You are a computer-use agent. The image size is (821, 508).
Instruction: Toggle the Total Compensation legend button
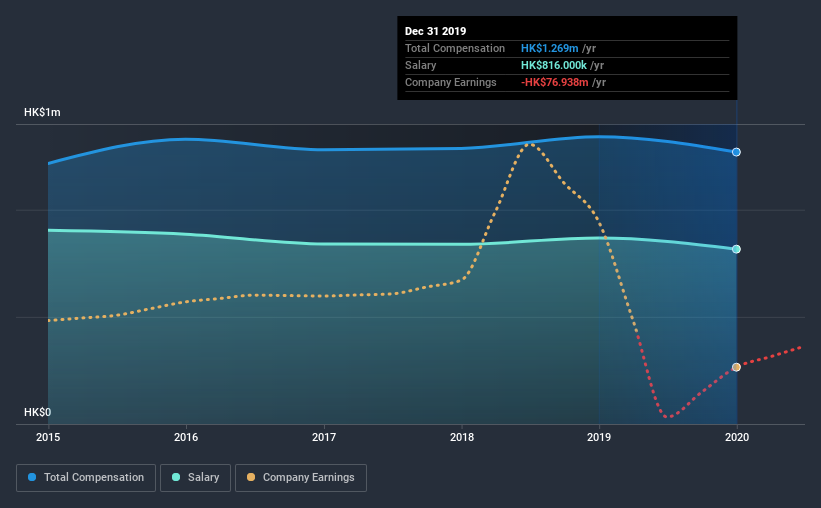pyautogui.click(x=86, y=478)
